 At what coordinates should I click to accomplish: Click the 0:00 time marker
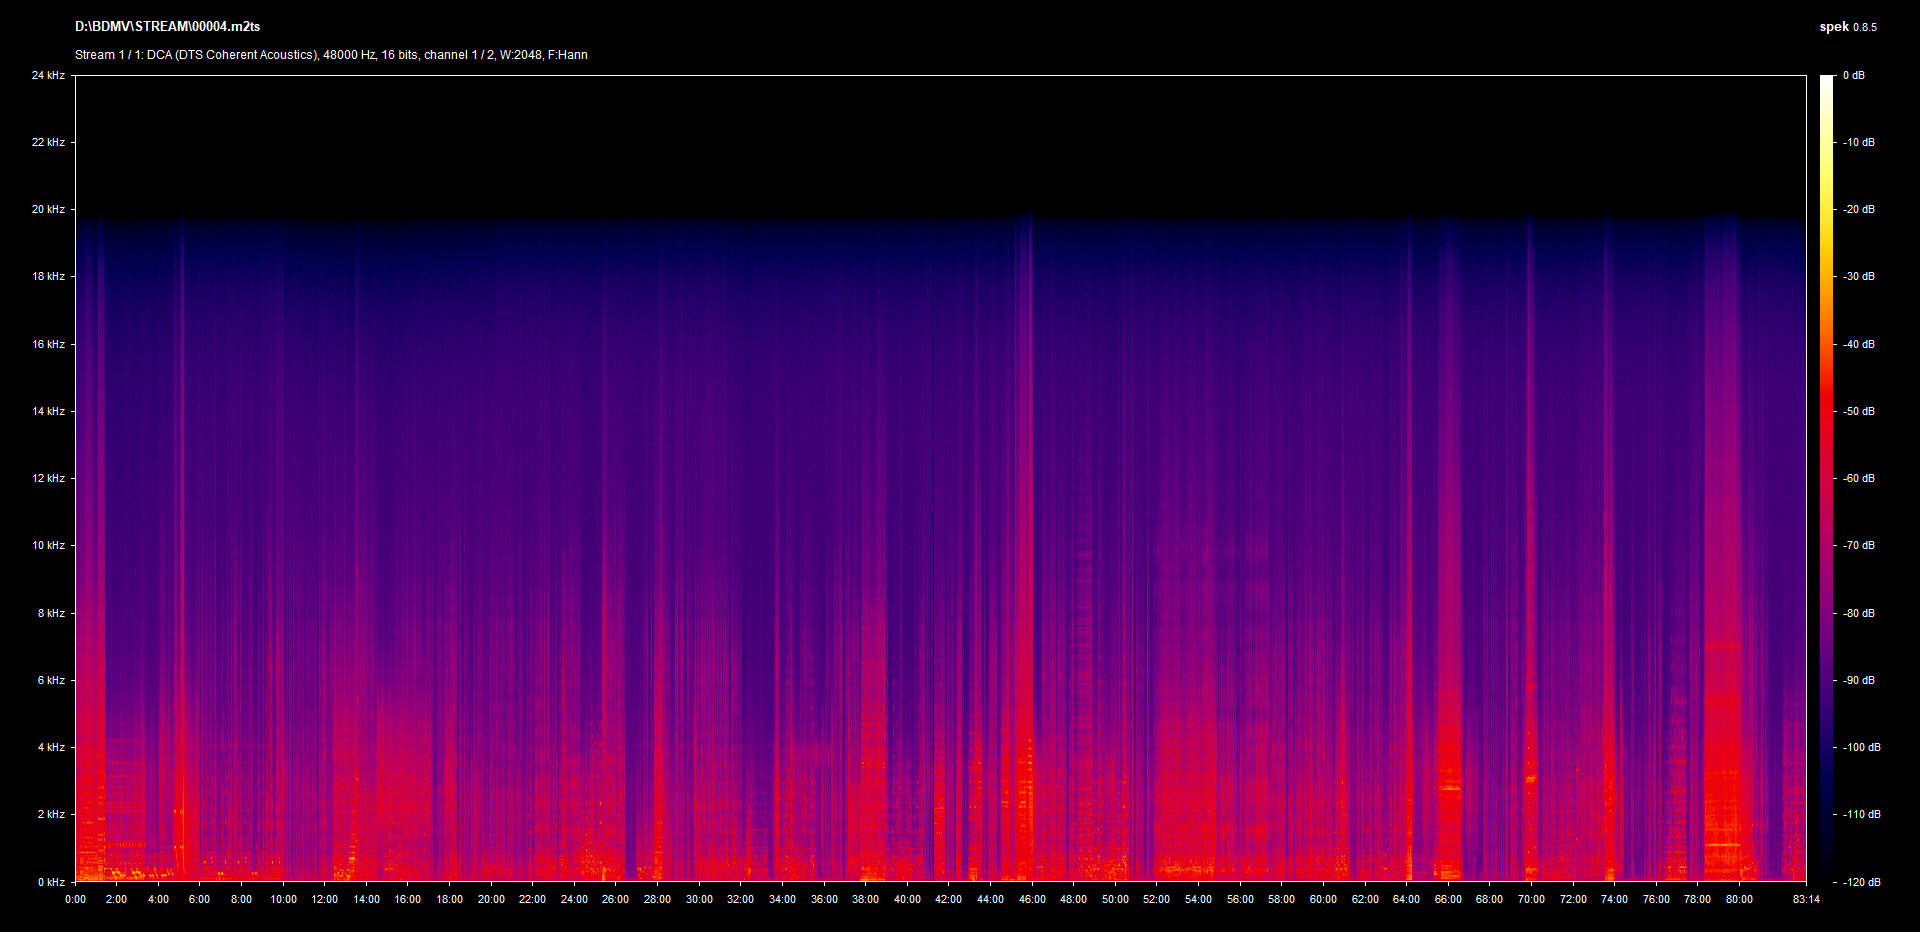[x=75, y=899]
